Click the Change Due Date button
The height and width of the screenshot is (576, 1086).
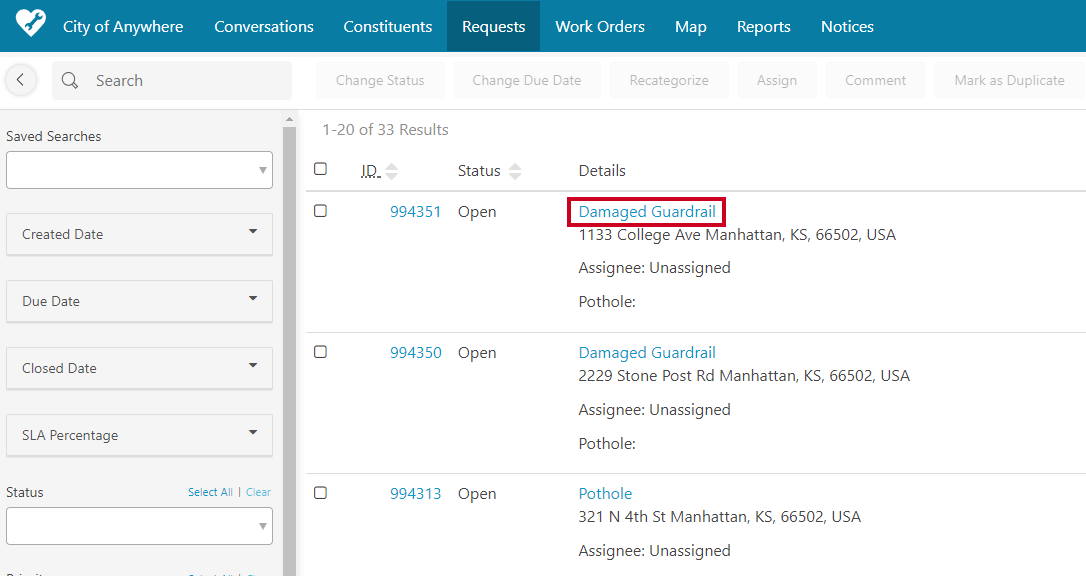[526, 80]
